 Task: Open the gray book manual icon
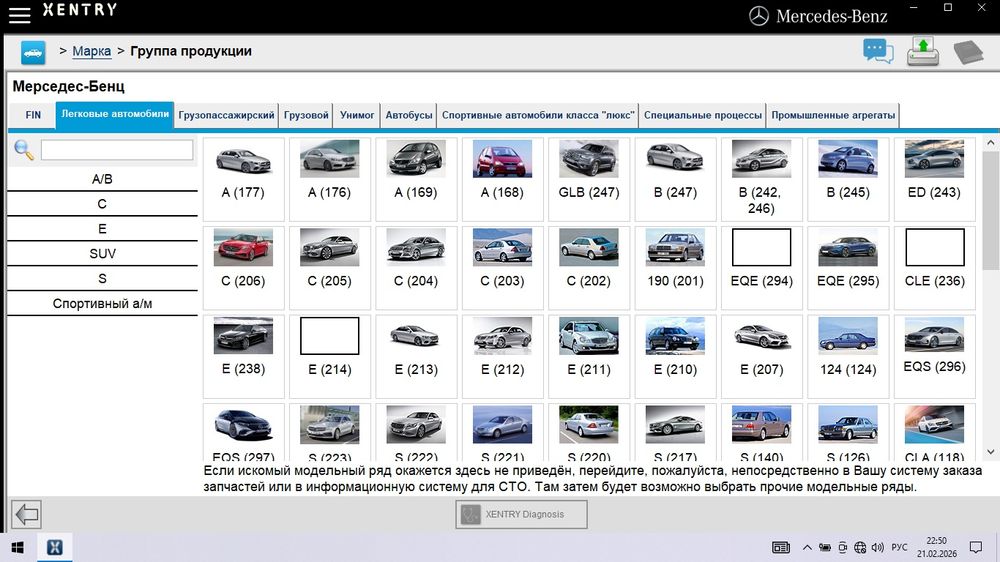coord(968,52)
